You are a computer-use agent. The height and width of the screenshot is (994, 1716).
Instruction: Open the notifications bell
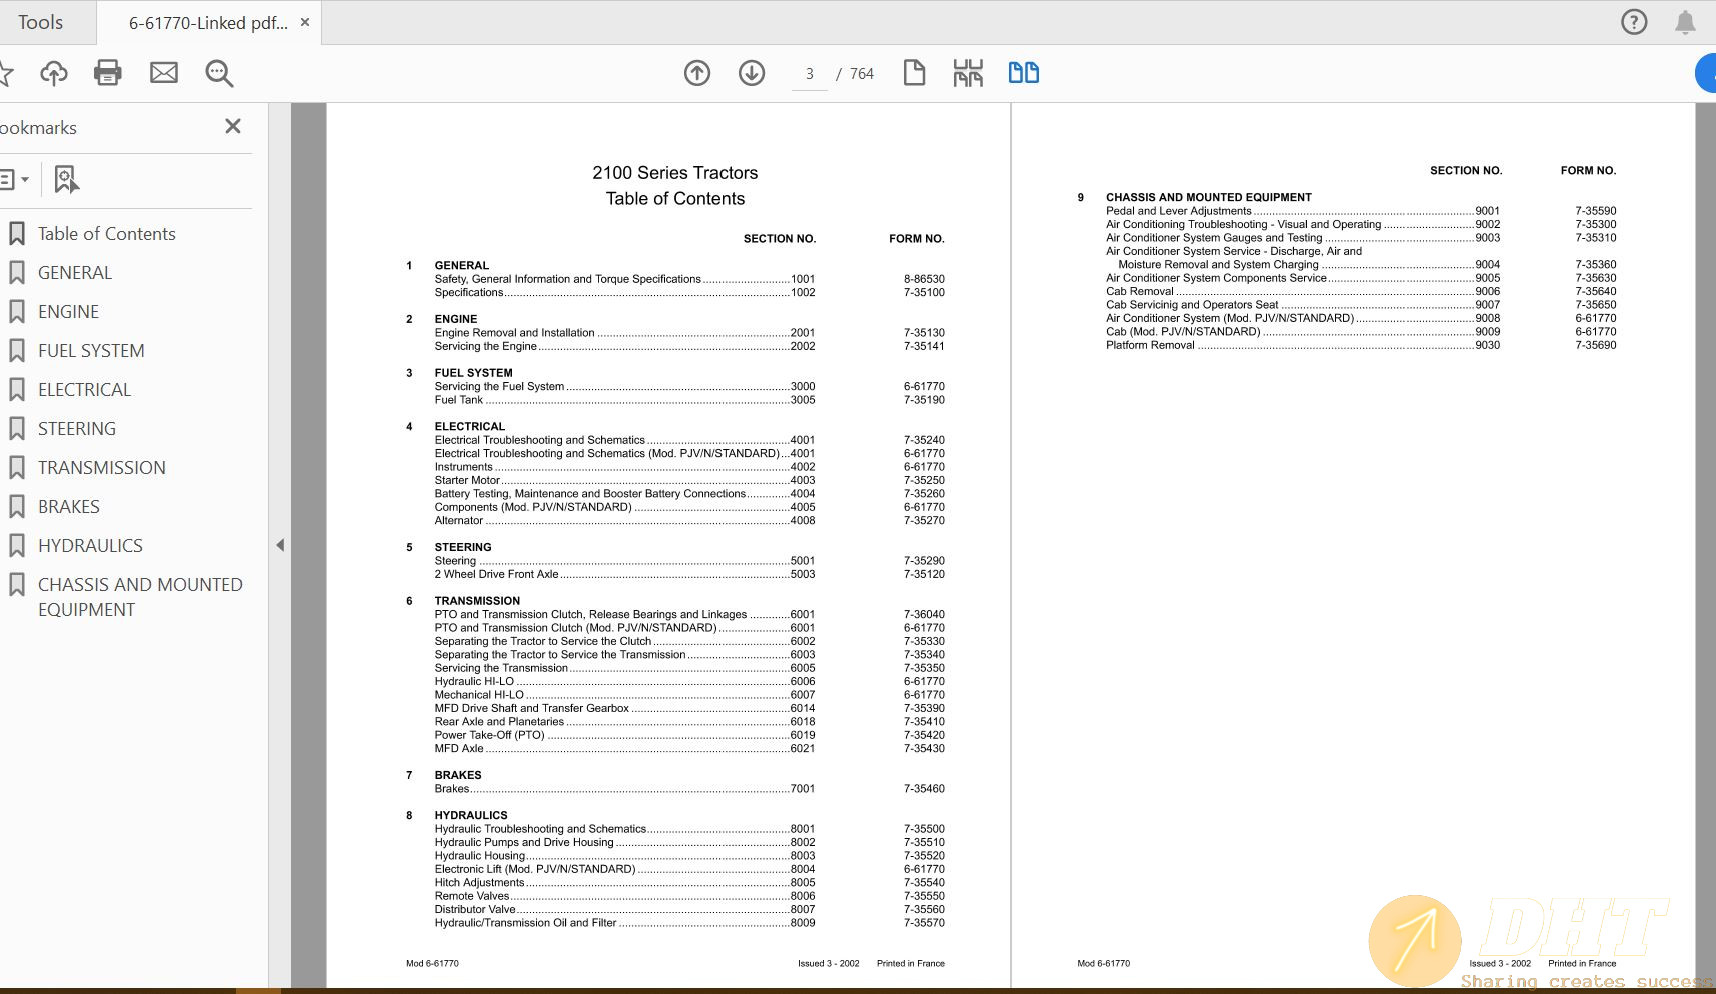click(x=1685, y=22)
